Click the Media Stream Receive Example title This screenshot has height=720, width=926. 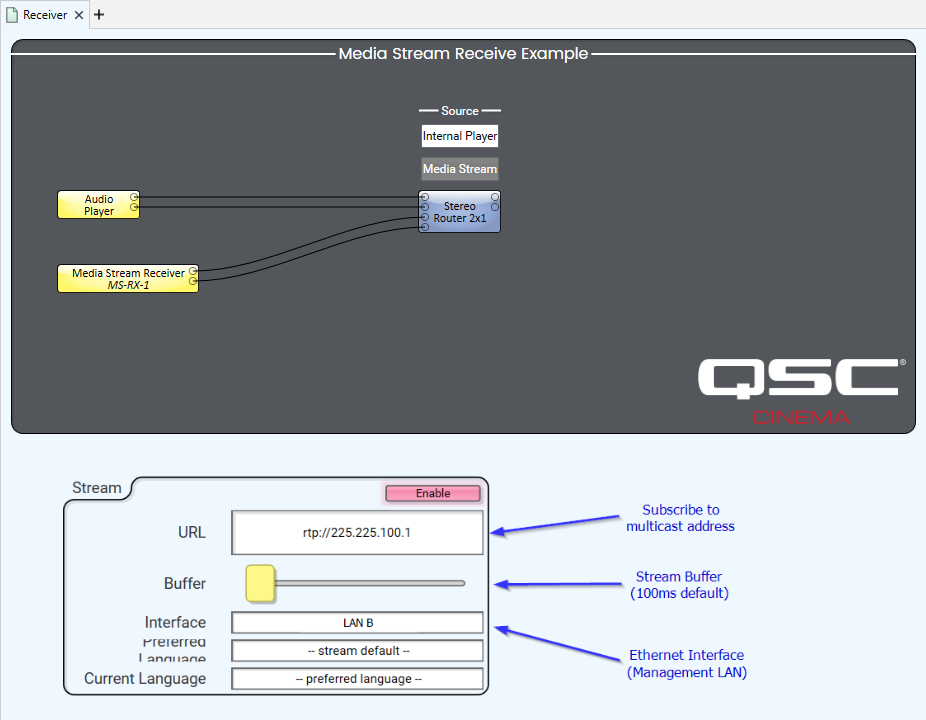(463, 54)
